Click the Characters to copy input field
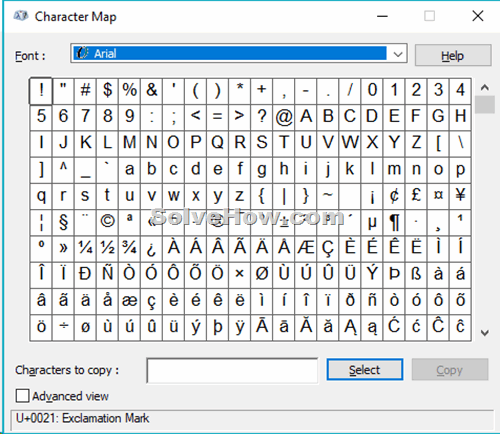Viewport: 500px width, 434px height. pos(232,370)
